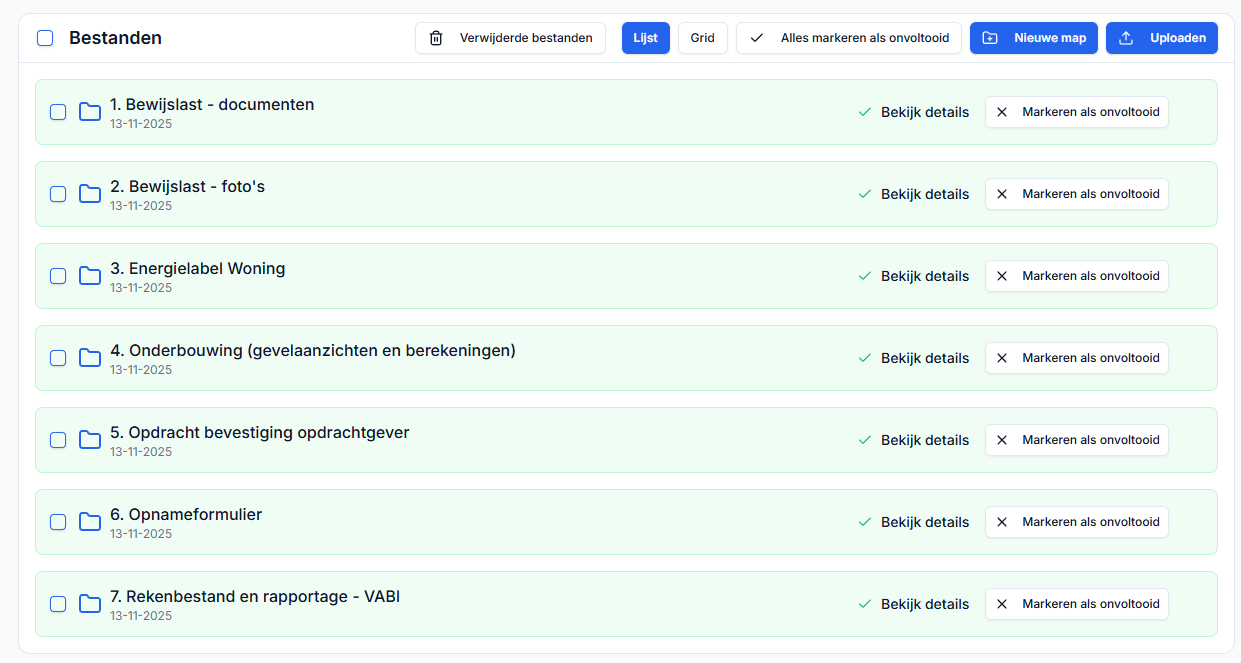1241x663 pixels.
Task: Click the X icon in Bewijslast - foto's row
Action: (x=1002, y=194)
